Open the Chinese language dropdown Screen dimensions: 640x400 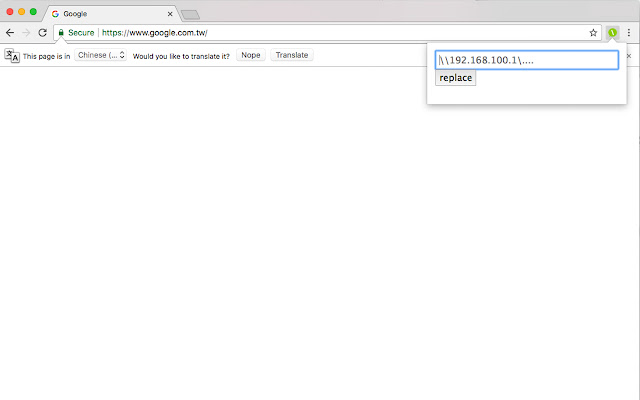pos(101,56)
